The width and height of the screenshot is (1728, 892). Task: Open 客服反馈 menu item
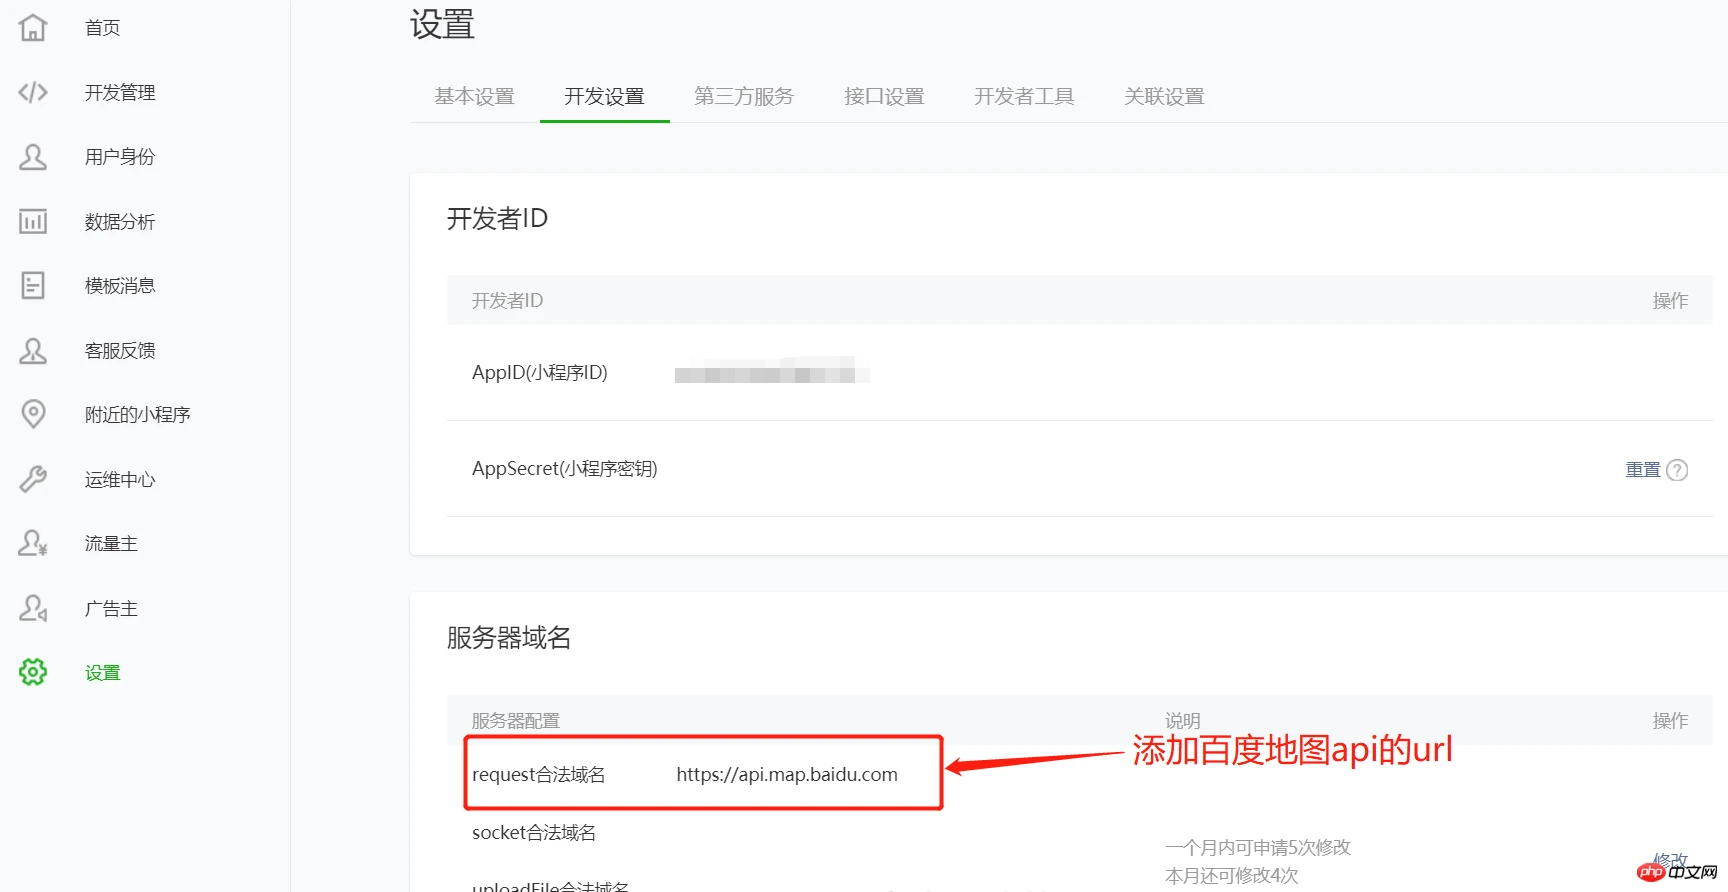(x=120, y=351)
